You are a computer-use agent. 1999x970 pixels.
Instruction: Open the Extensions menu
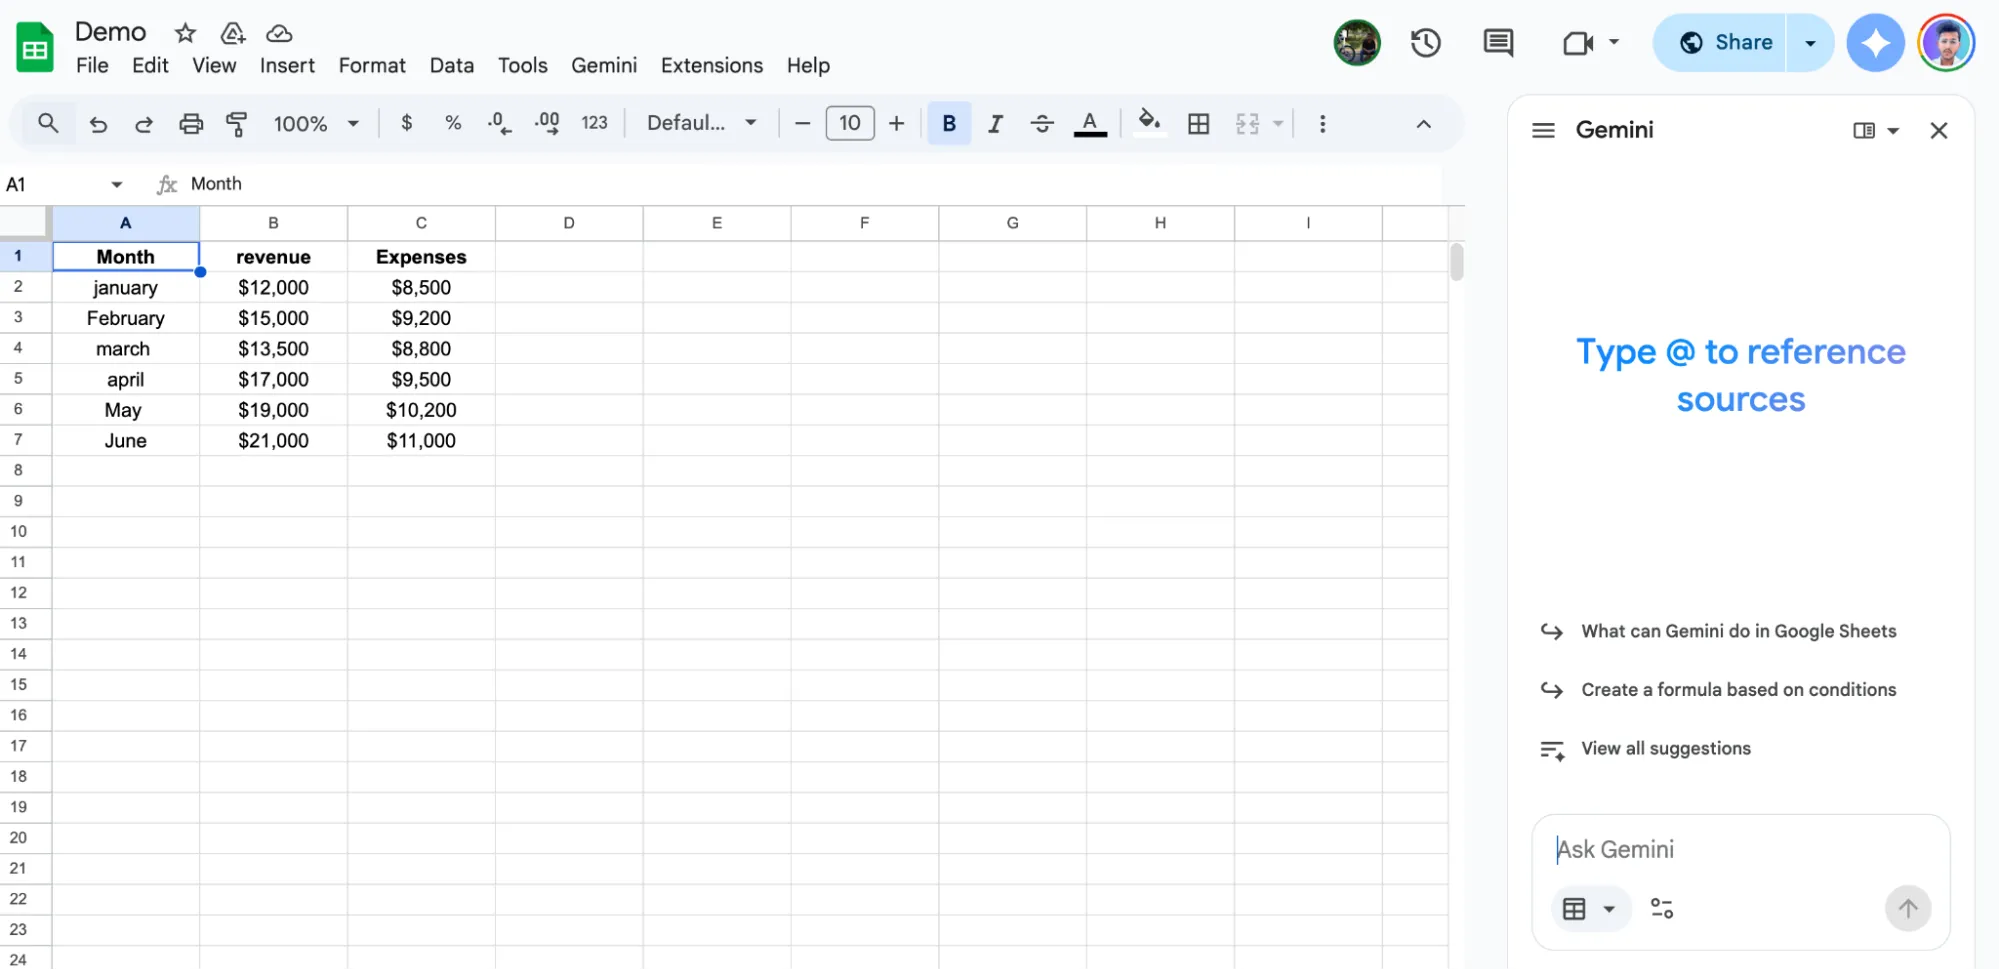click(711, 65)
